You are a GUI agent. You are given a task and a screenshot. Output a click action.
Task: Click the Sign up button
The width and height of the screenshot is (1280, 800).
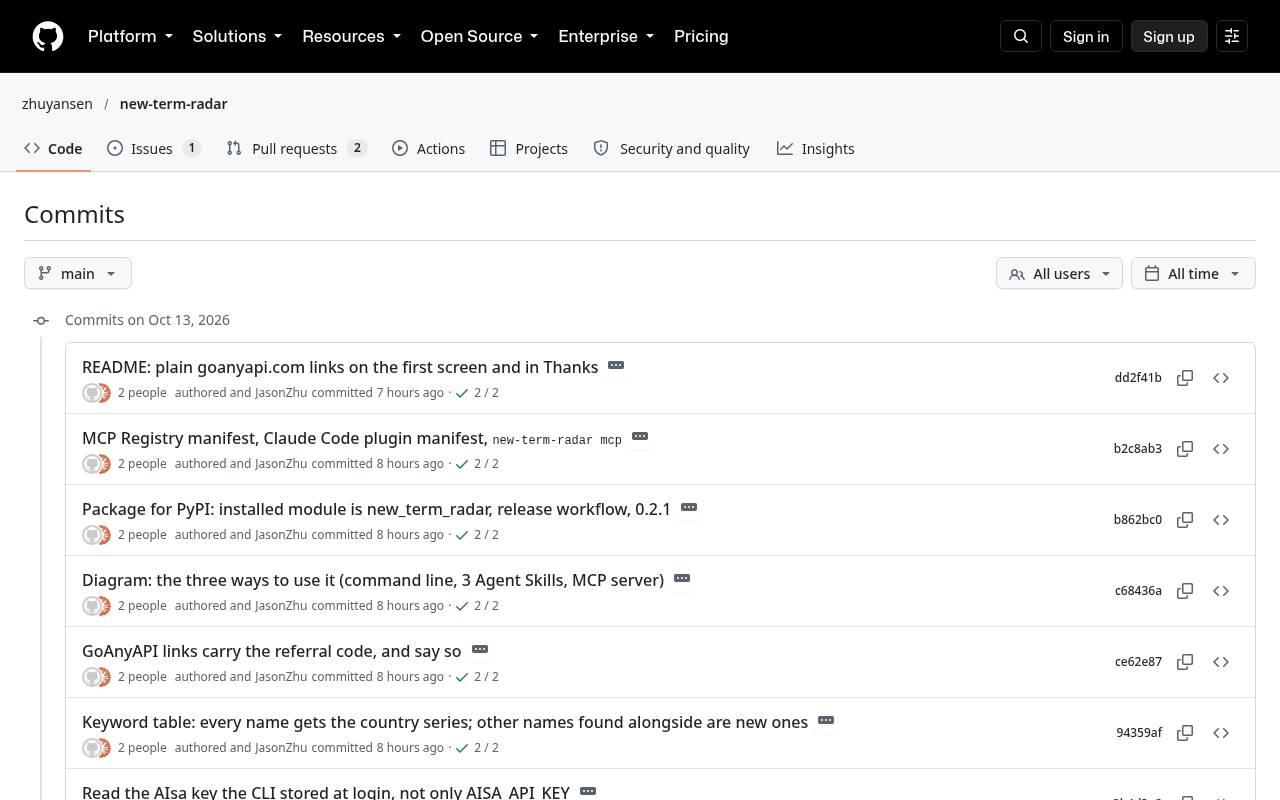[x=1169, y=36]
